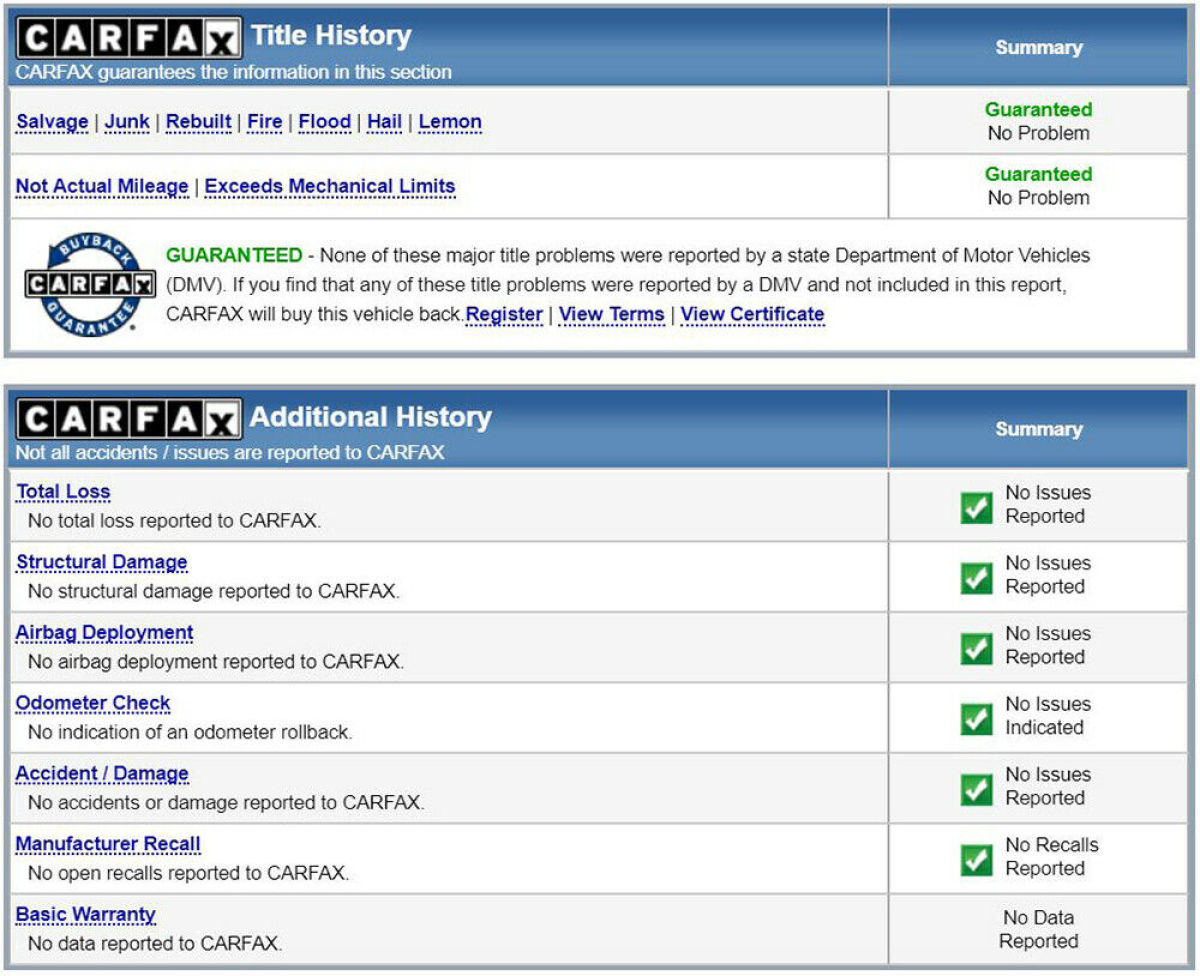The image size is (1200, 976).
Task: Click 'No structural damage reported to CARFAX.'
Action: pyautogui.click(x=214, y=591)
